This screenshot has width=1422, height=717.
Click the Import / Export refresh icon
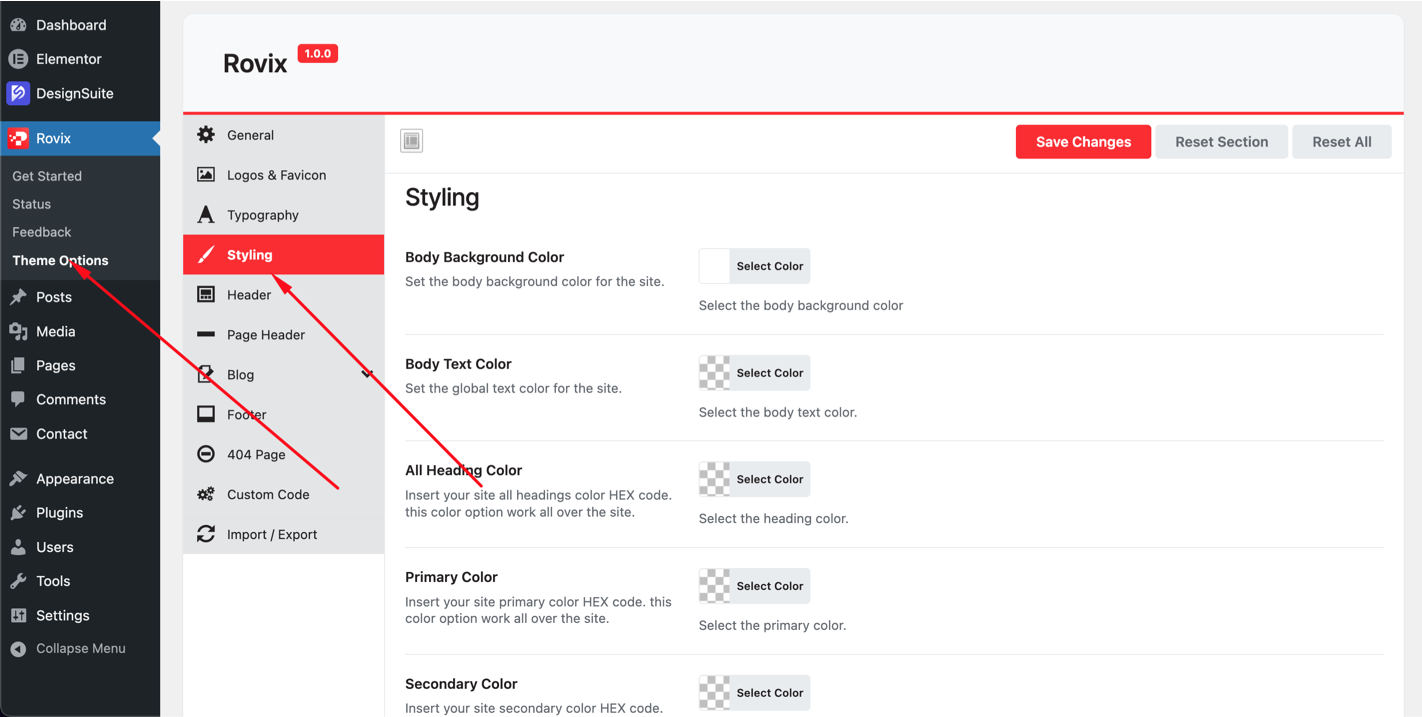(x=206, y=534)
